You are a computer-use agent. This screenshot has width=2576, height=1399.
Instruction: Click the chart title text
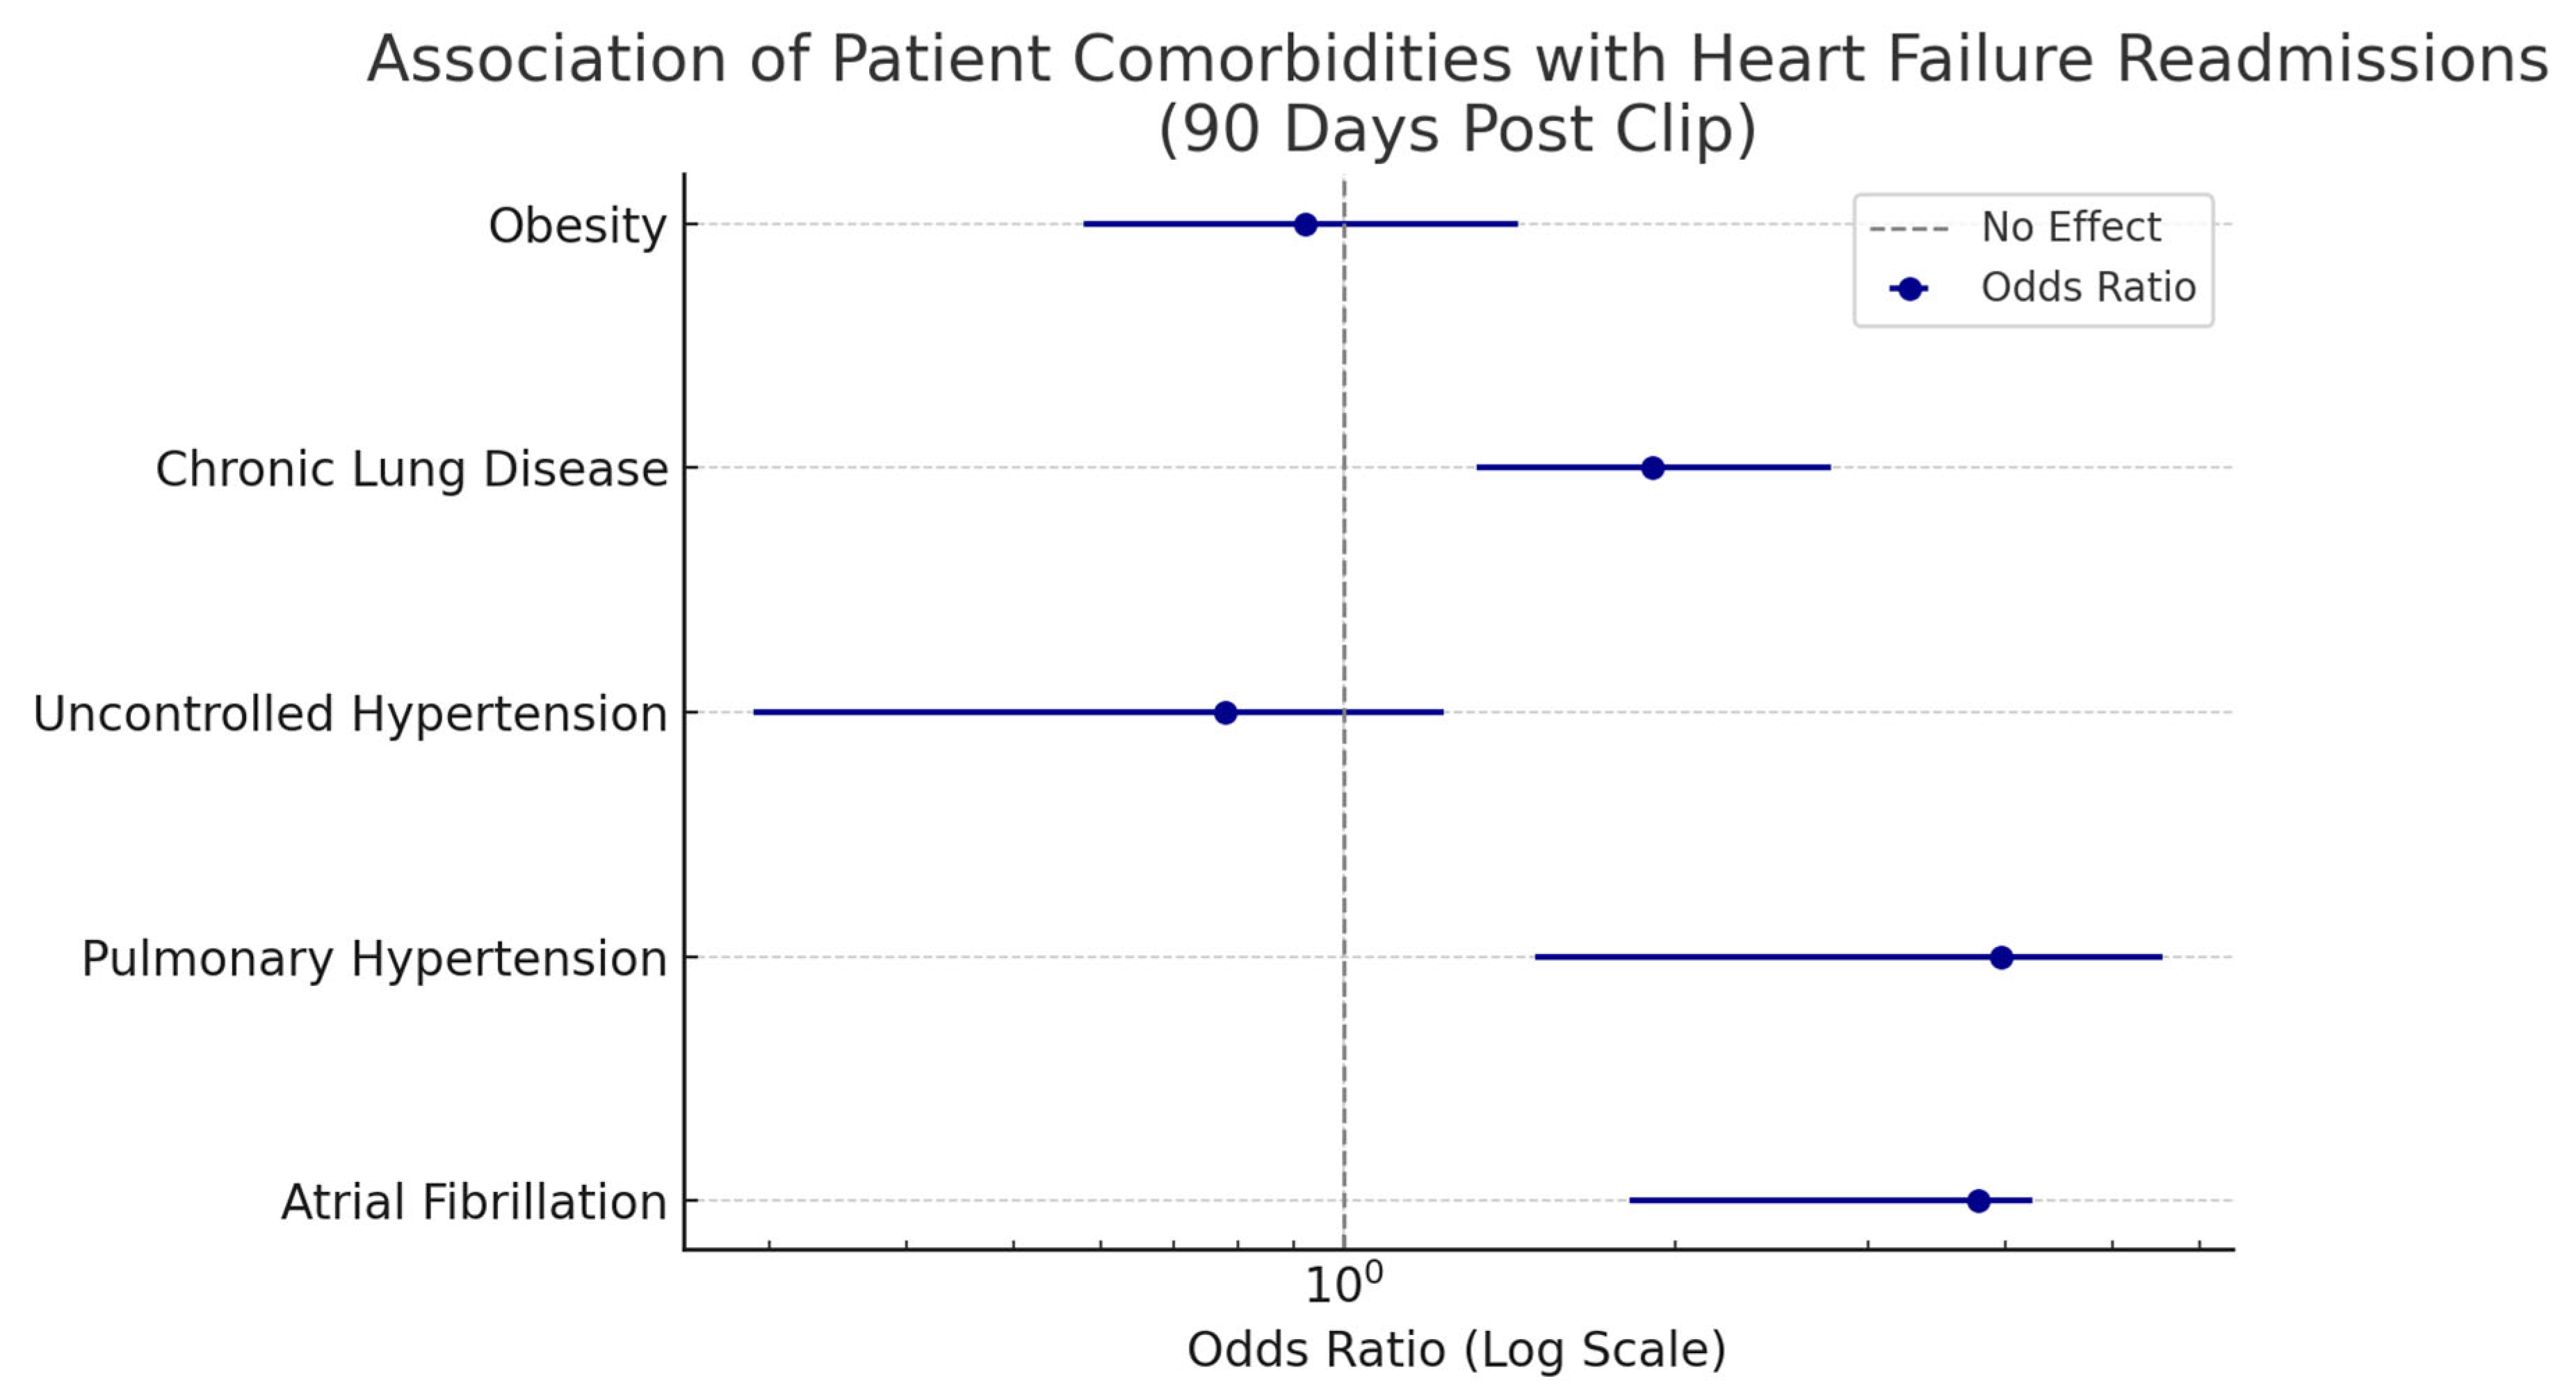point(1457,93)
